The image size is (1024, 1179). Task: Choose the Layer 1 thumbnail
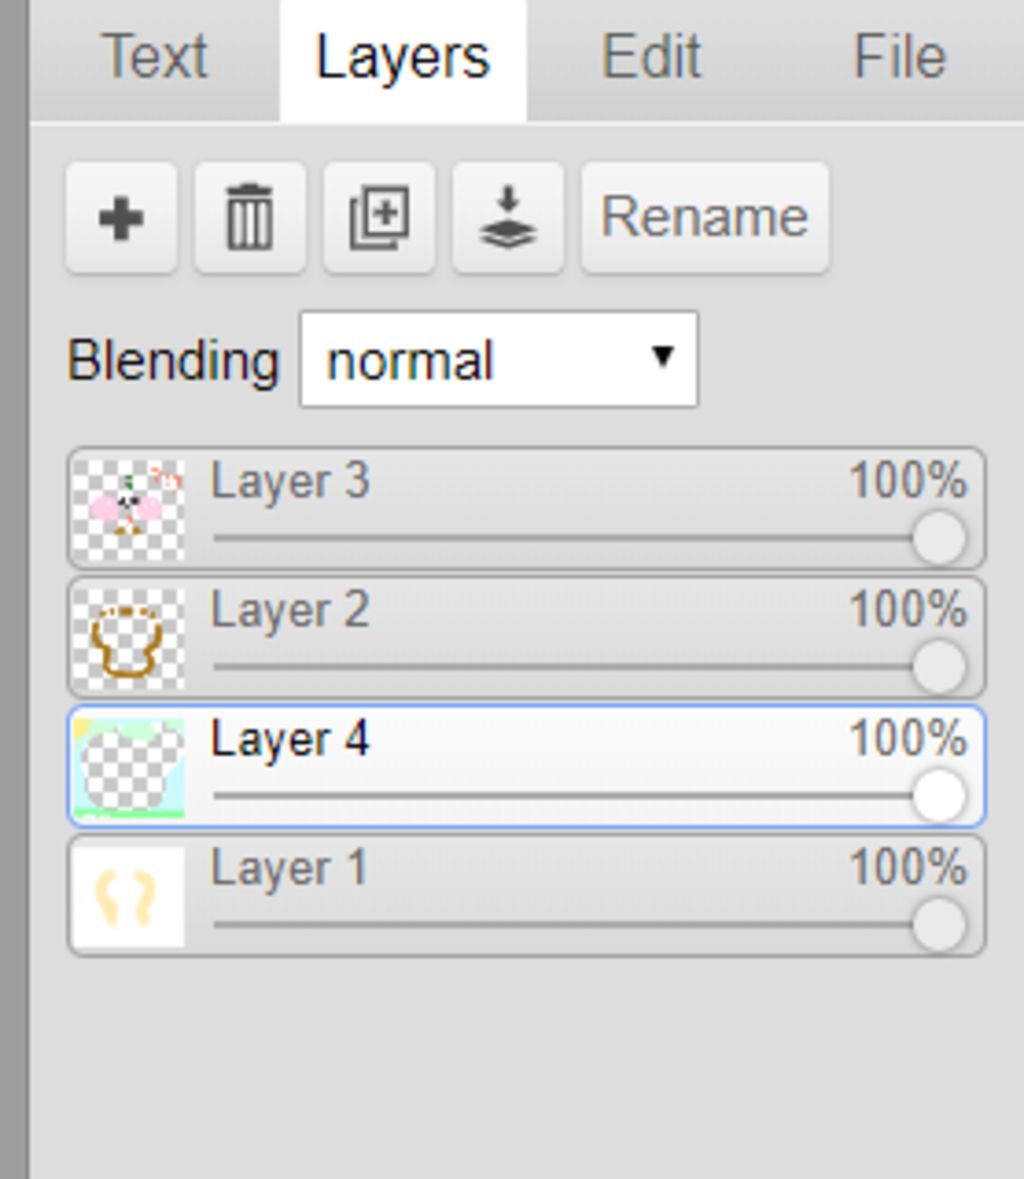(129, 897)
